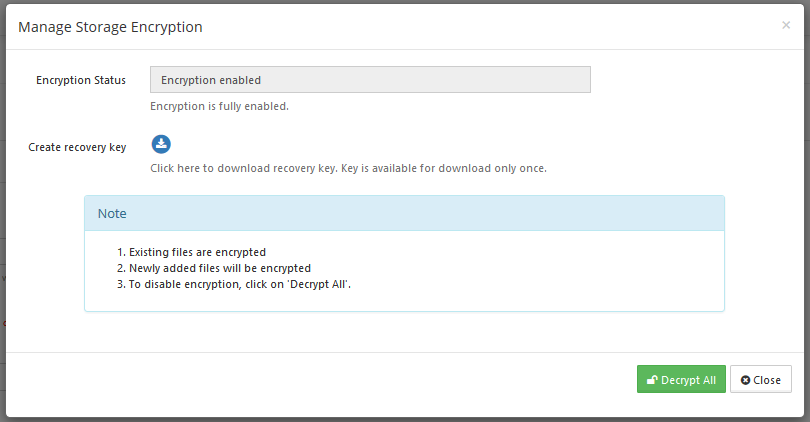Image resolution: width=810 pixels, height=422 pixels.
Task: Click the 'Click here to download recovery key' text
Action: [243, 168]
